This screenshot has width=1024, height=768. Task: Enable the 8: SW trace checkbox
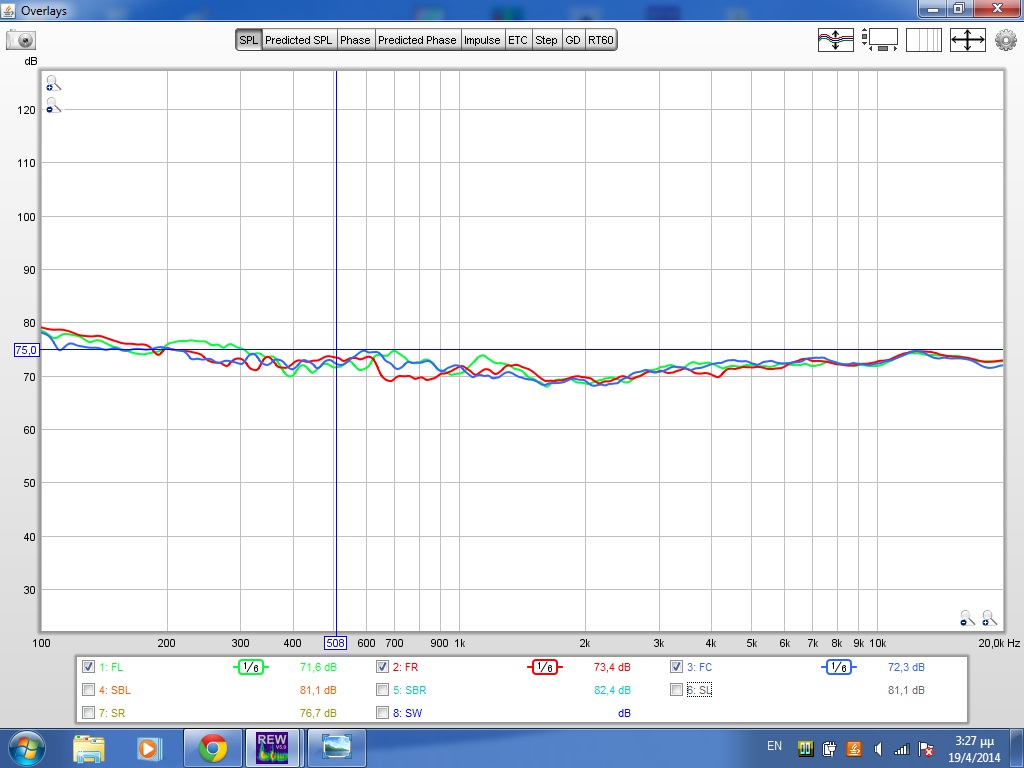pos(383,713)
